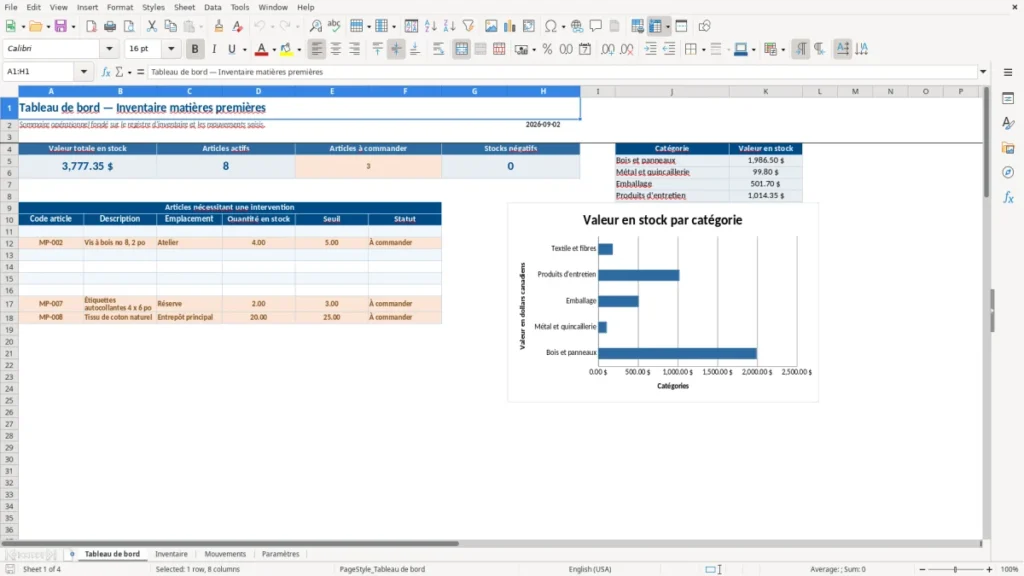Image resolution: width=1024 pixels, height=576 pixels.
Task: Insert a chart from the toolbar
Action: coord(509,26)
